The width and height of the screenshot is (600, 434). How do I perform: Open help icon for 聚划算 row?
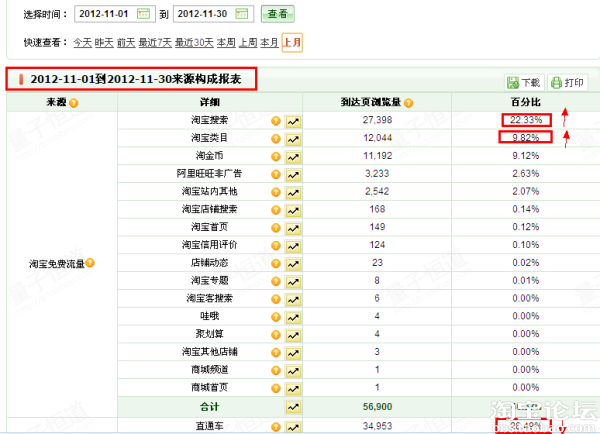pos(276,335)
